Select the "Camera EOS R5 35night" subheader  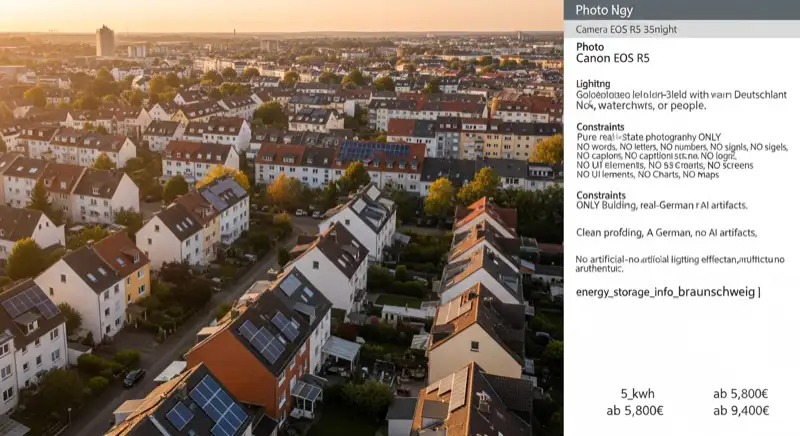click(x=682, y=29)
